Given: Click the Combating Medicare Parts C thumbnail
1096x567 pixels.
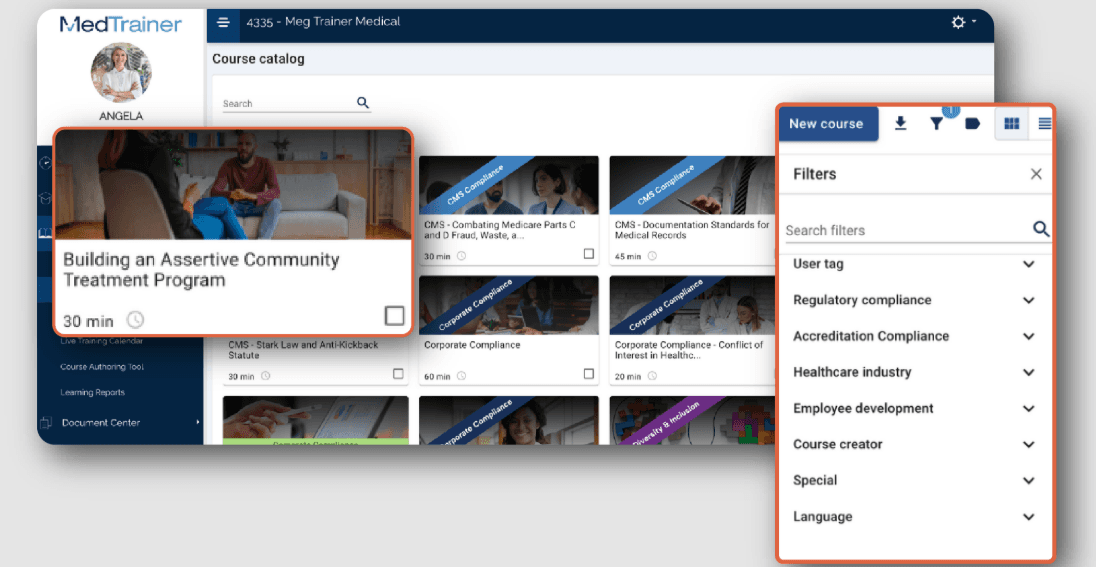Looking at the screenshot, I should coord(509,185).
